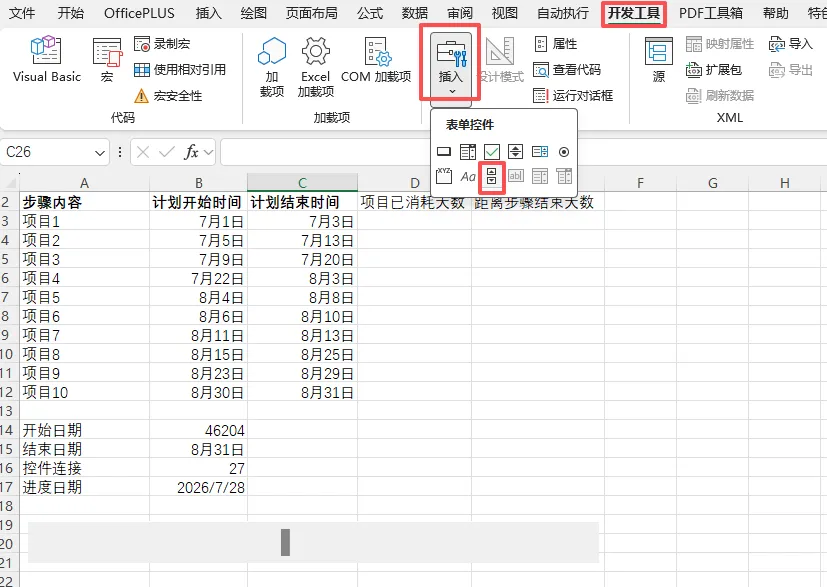827x587 pixels.
Task: Click 扩展包 expansion packs
Action: [x=714, y=70]
